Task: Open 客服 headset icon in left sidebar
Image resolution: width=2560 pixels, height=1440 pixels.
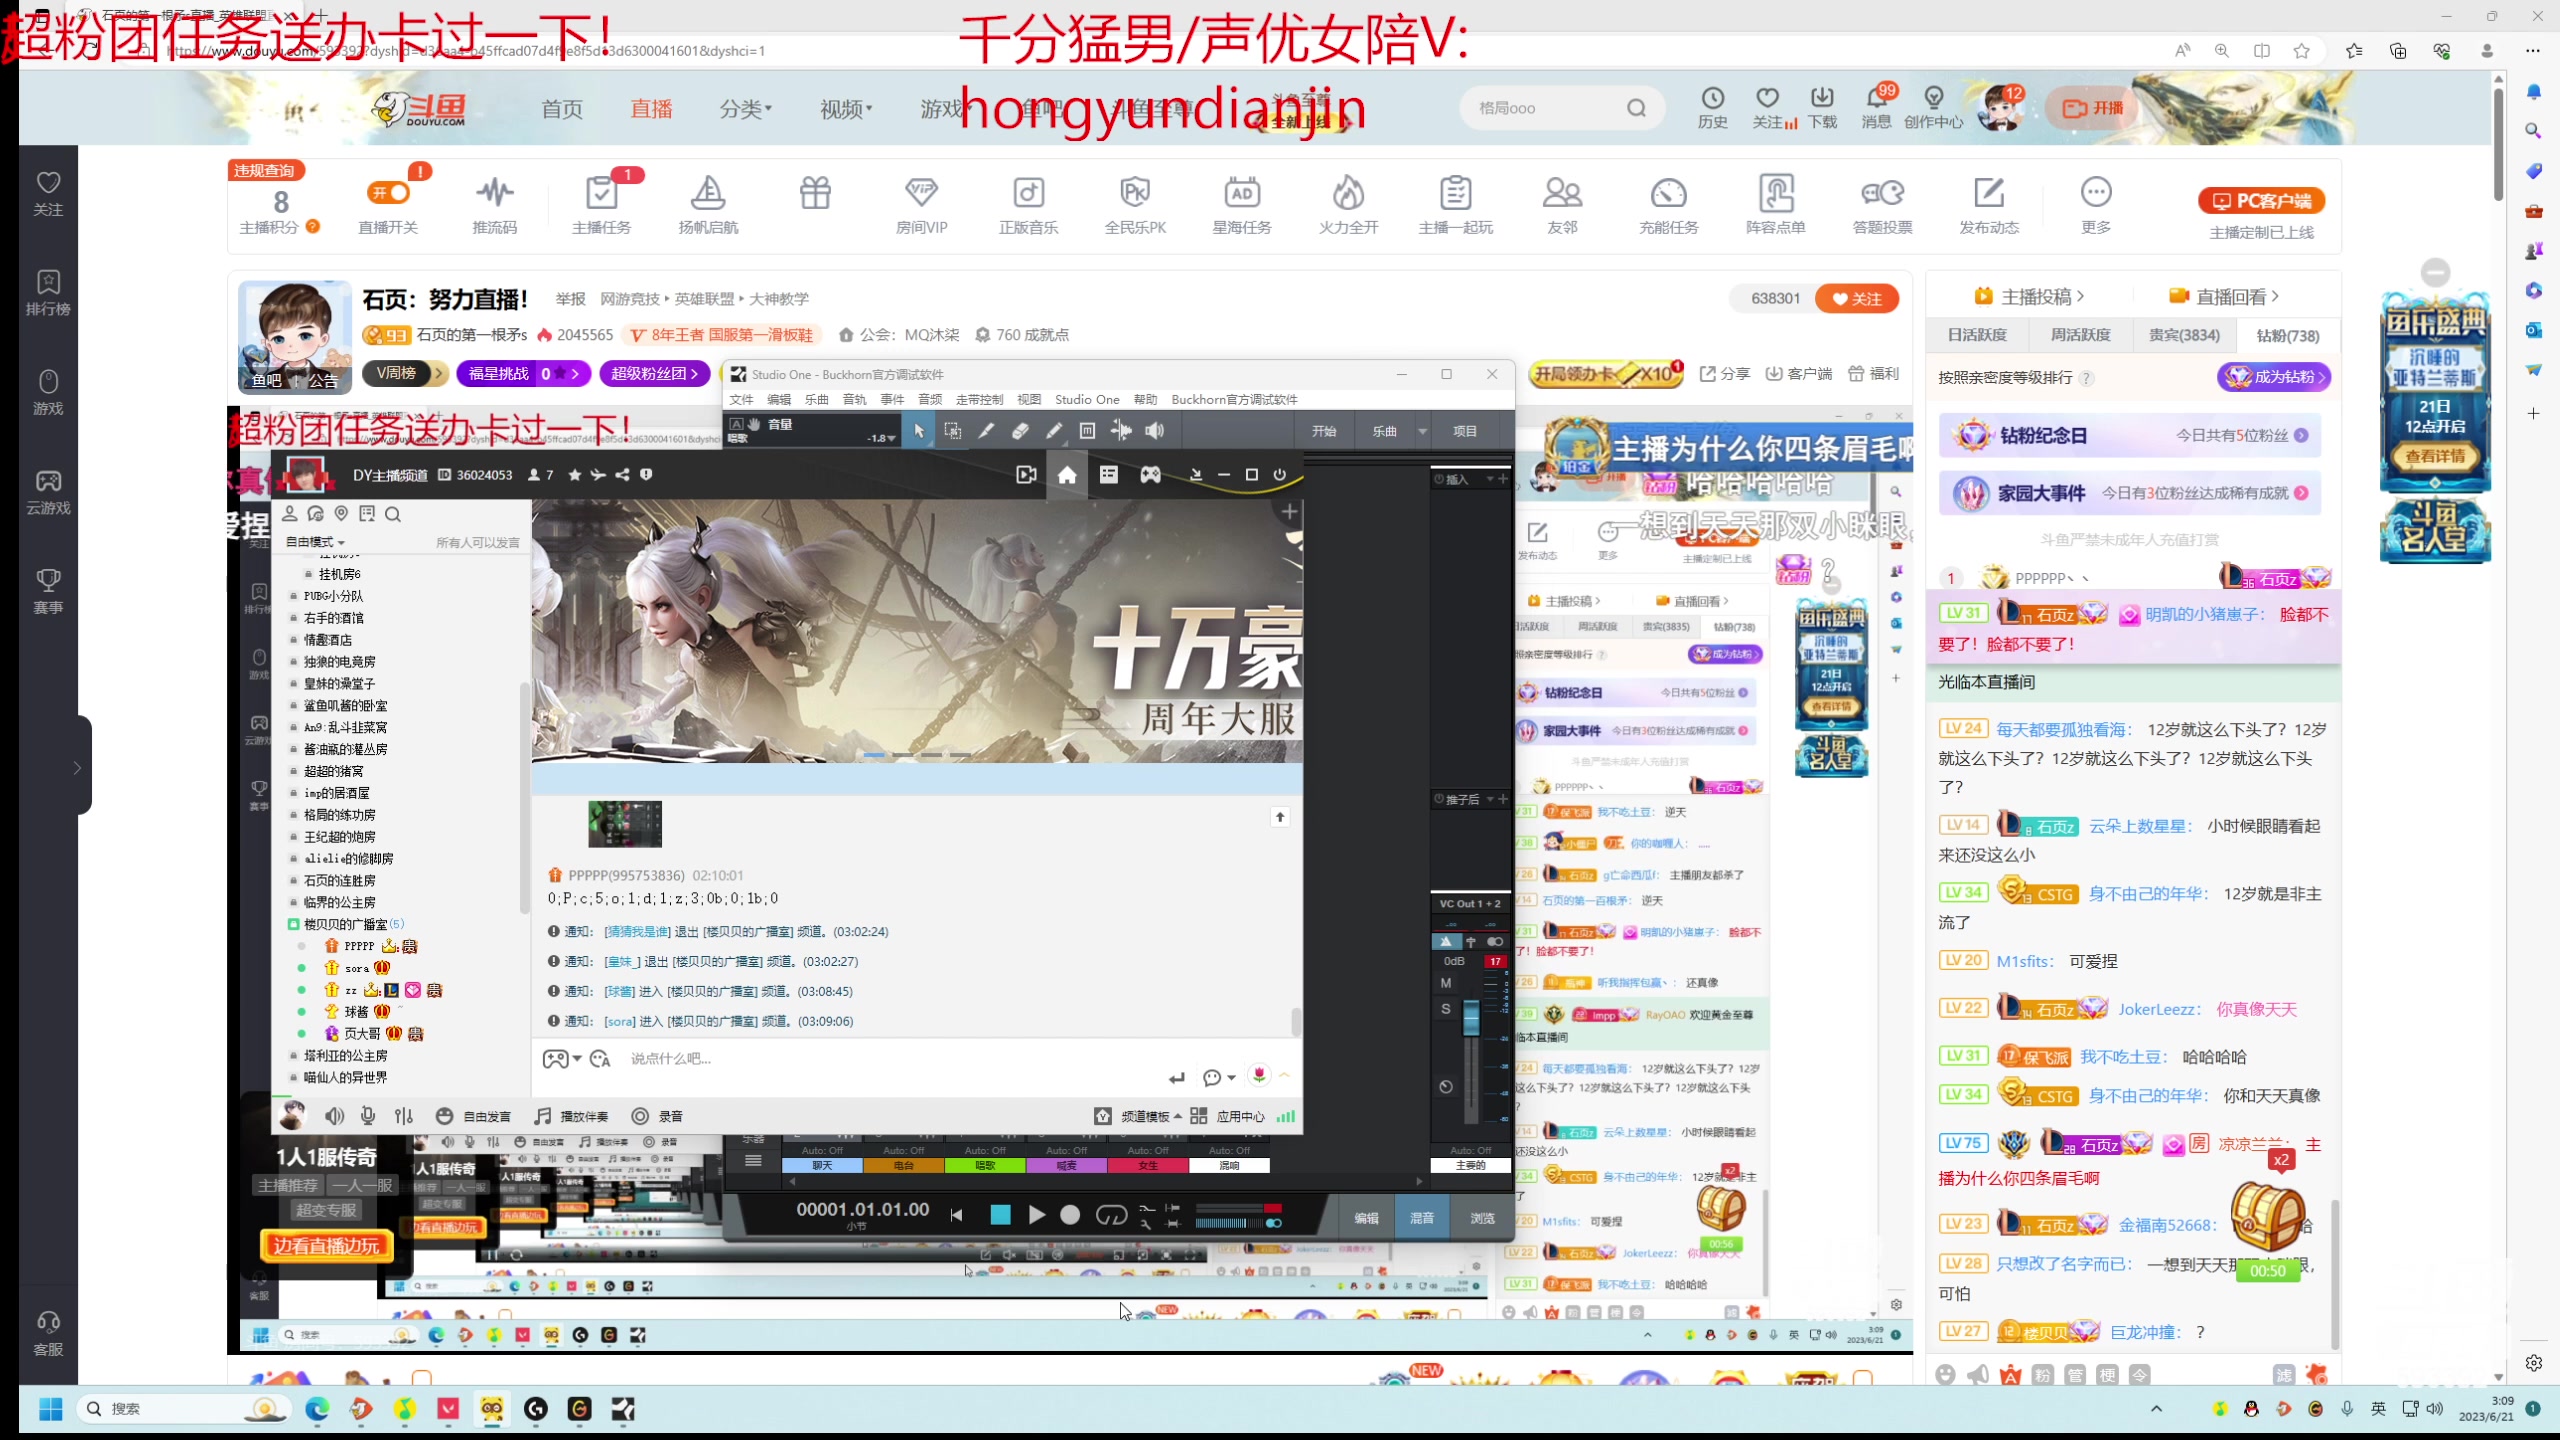Action: [x=48, y=1334]
